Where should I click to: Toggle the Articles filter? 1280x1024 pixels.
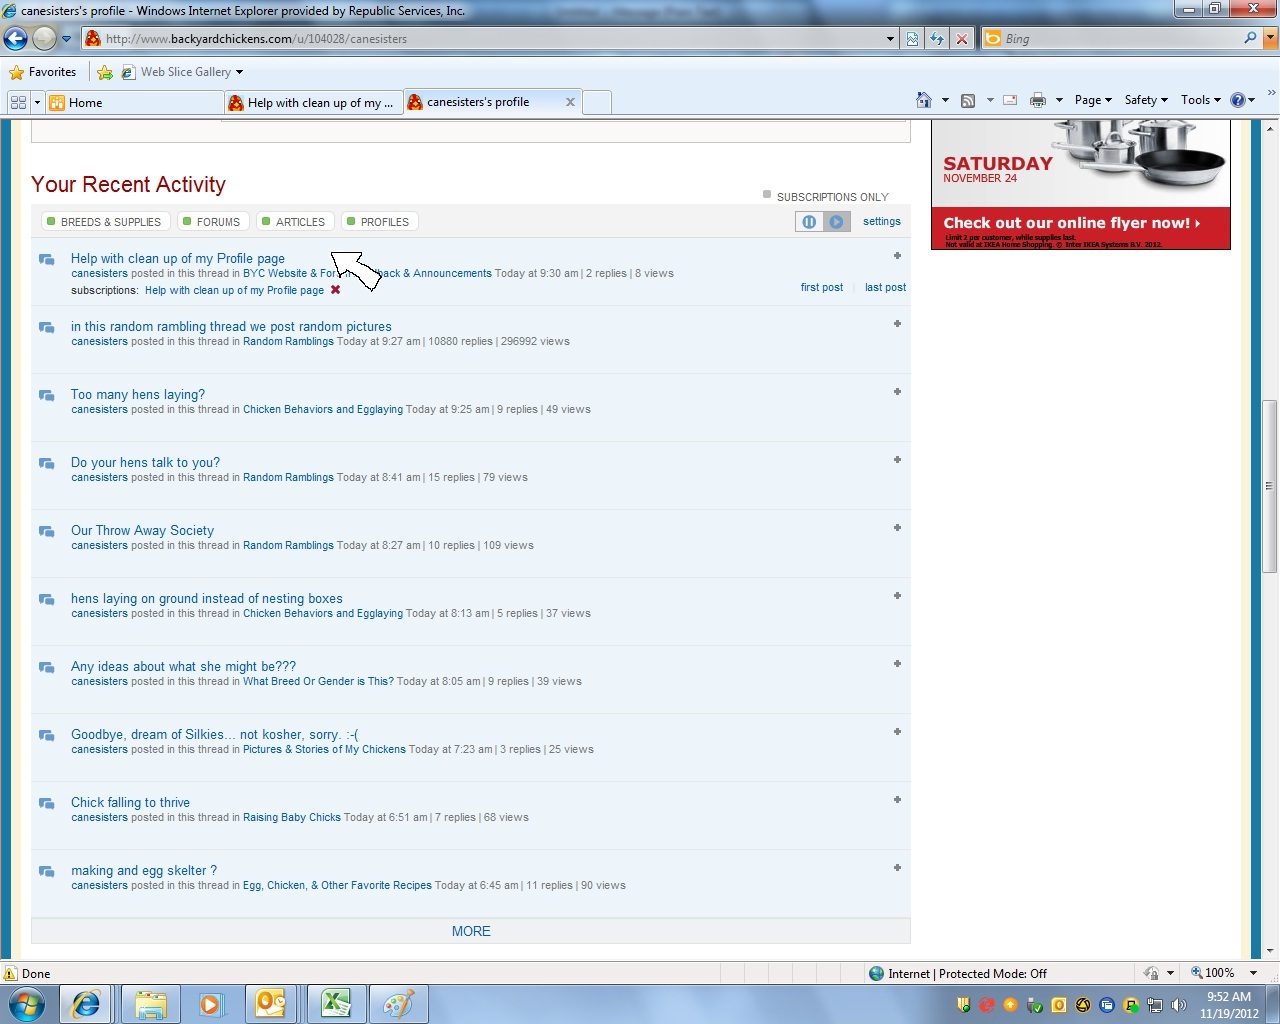[294, 222]
